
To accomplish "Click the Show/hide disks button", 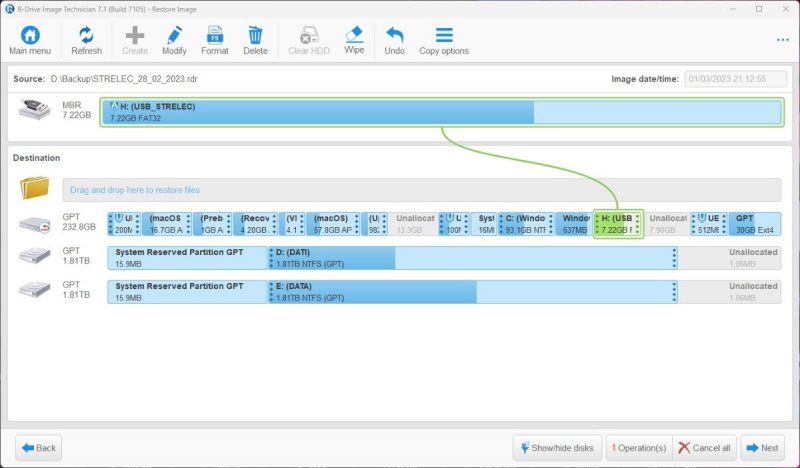I will (x=557, y=448).
